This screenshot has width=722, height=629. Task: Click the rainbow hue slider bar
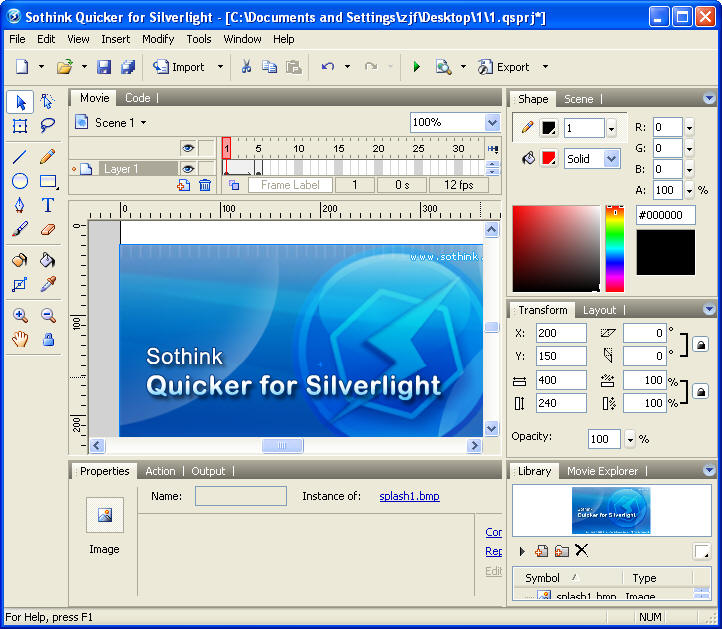point(614,249)
